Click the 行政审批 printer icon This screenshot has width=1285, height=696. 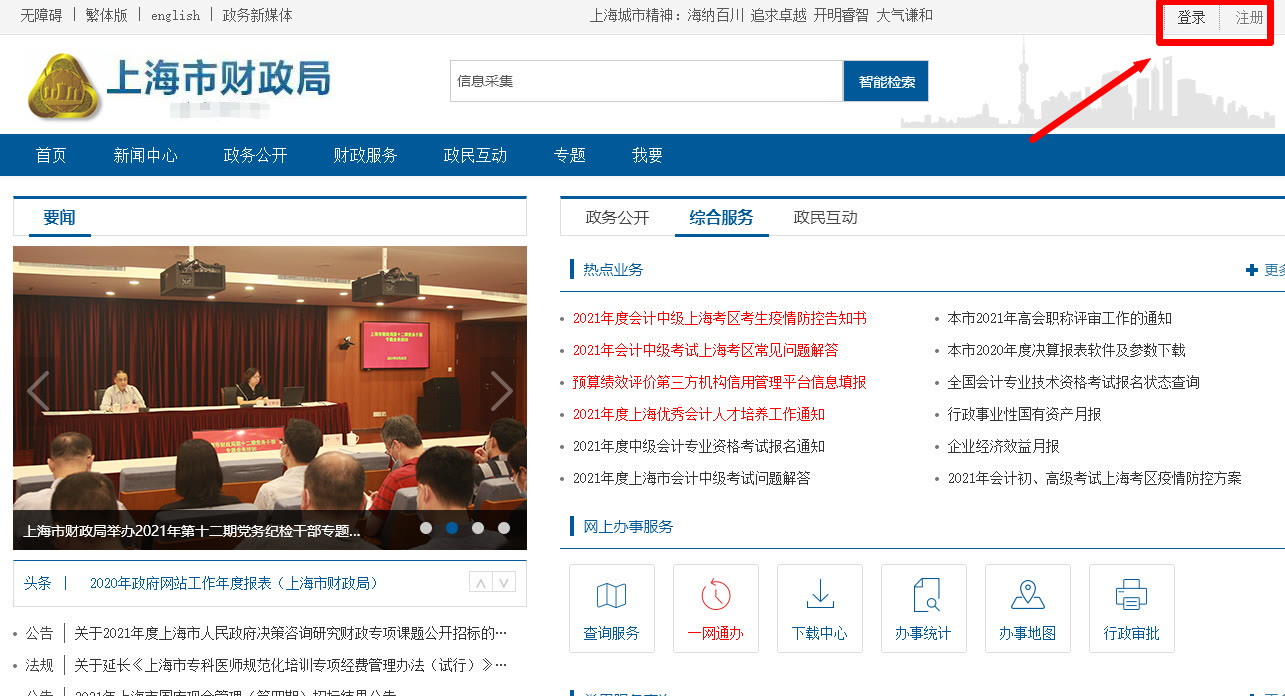pyautogui.click(x=1131, y=600)
